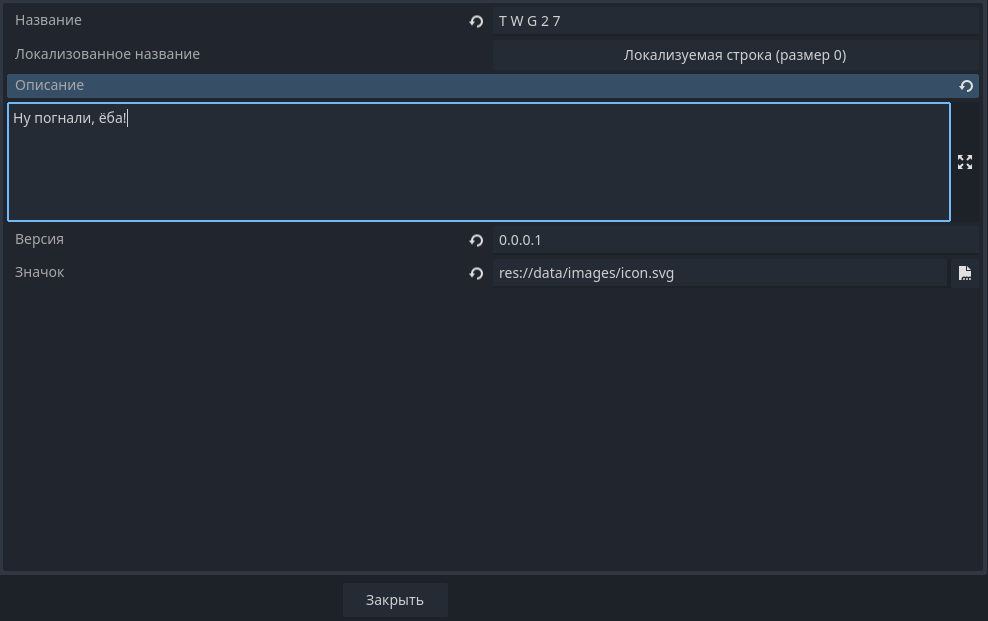Edit the Версия field showing 0.0.0.1
This screenshot has width=988, height=621.
point(735,240)
